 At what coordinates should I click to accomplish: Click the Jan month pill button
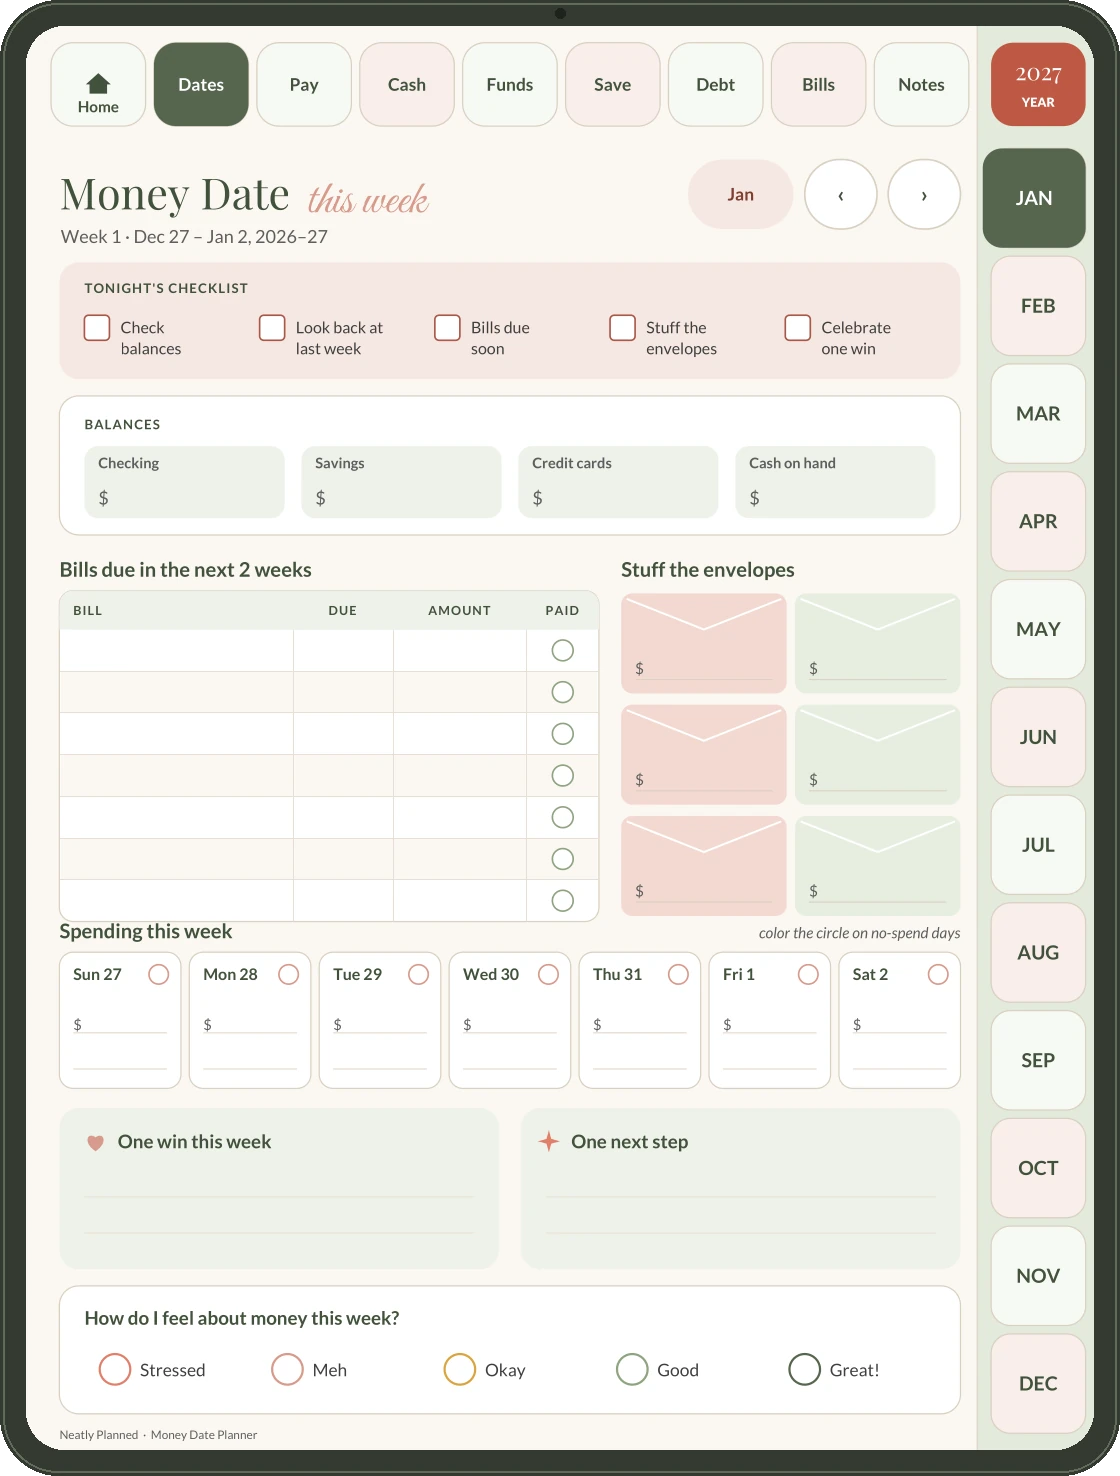coord(741,194)
